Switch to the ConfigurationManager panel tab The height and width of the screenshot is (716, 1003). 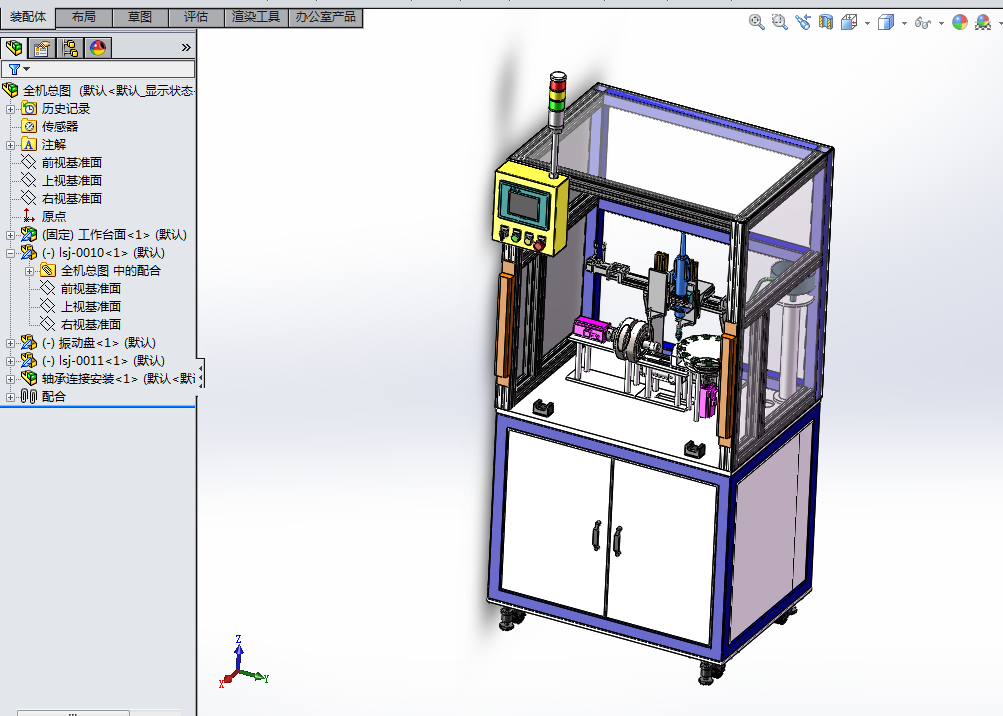(70, 48)
